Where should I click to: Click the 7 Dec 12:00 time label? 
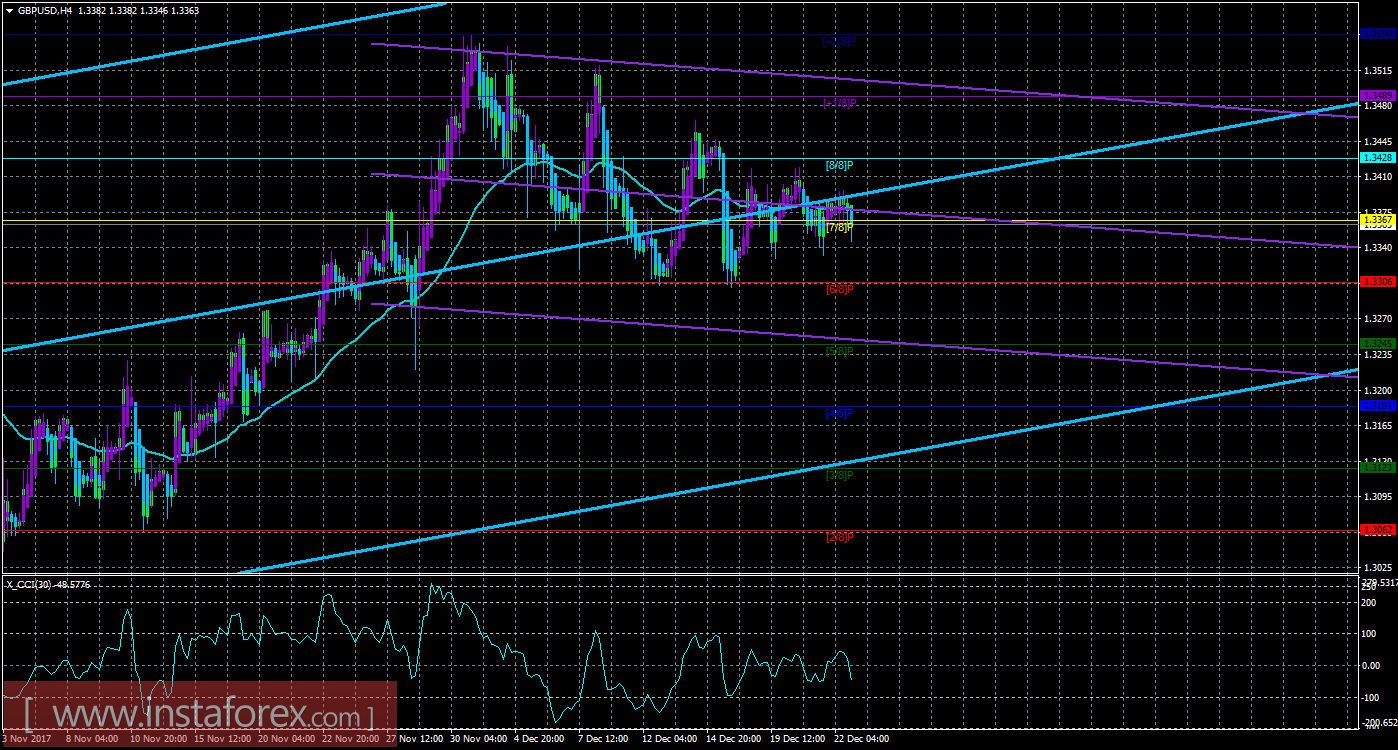click(x=602, y=739)
